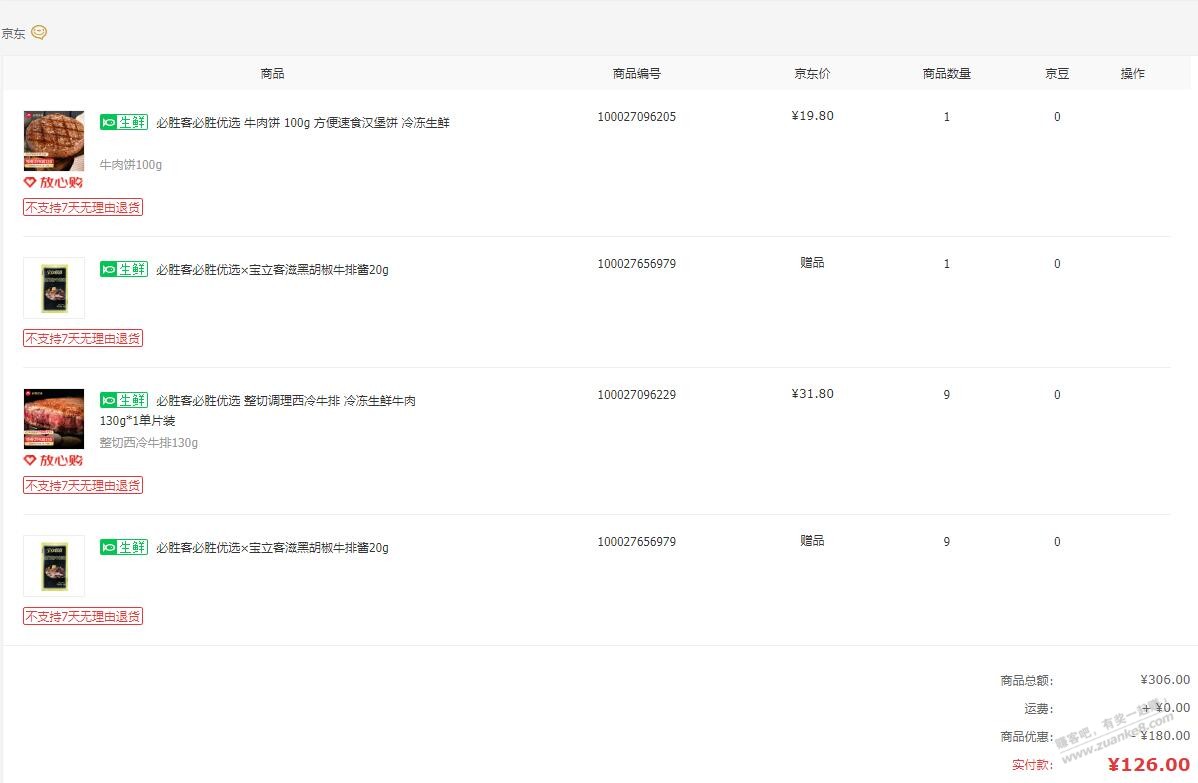Click the 生鲜 tag on the 西冷牛排 item
The width and height of the screenshot is (1198, 783).
(124, 400)
